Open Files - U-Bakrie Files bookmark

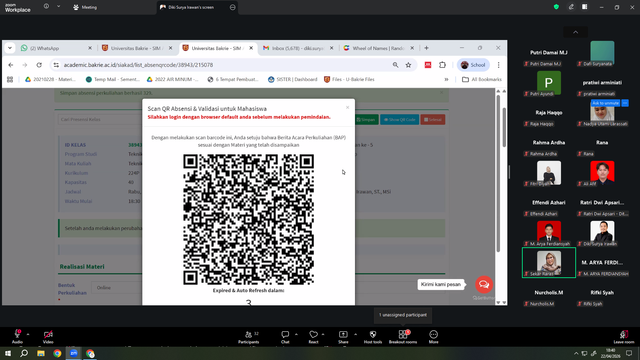(x=349, y=80)
